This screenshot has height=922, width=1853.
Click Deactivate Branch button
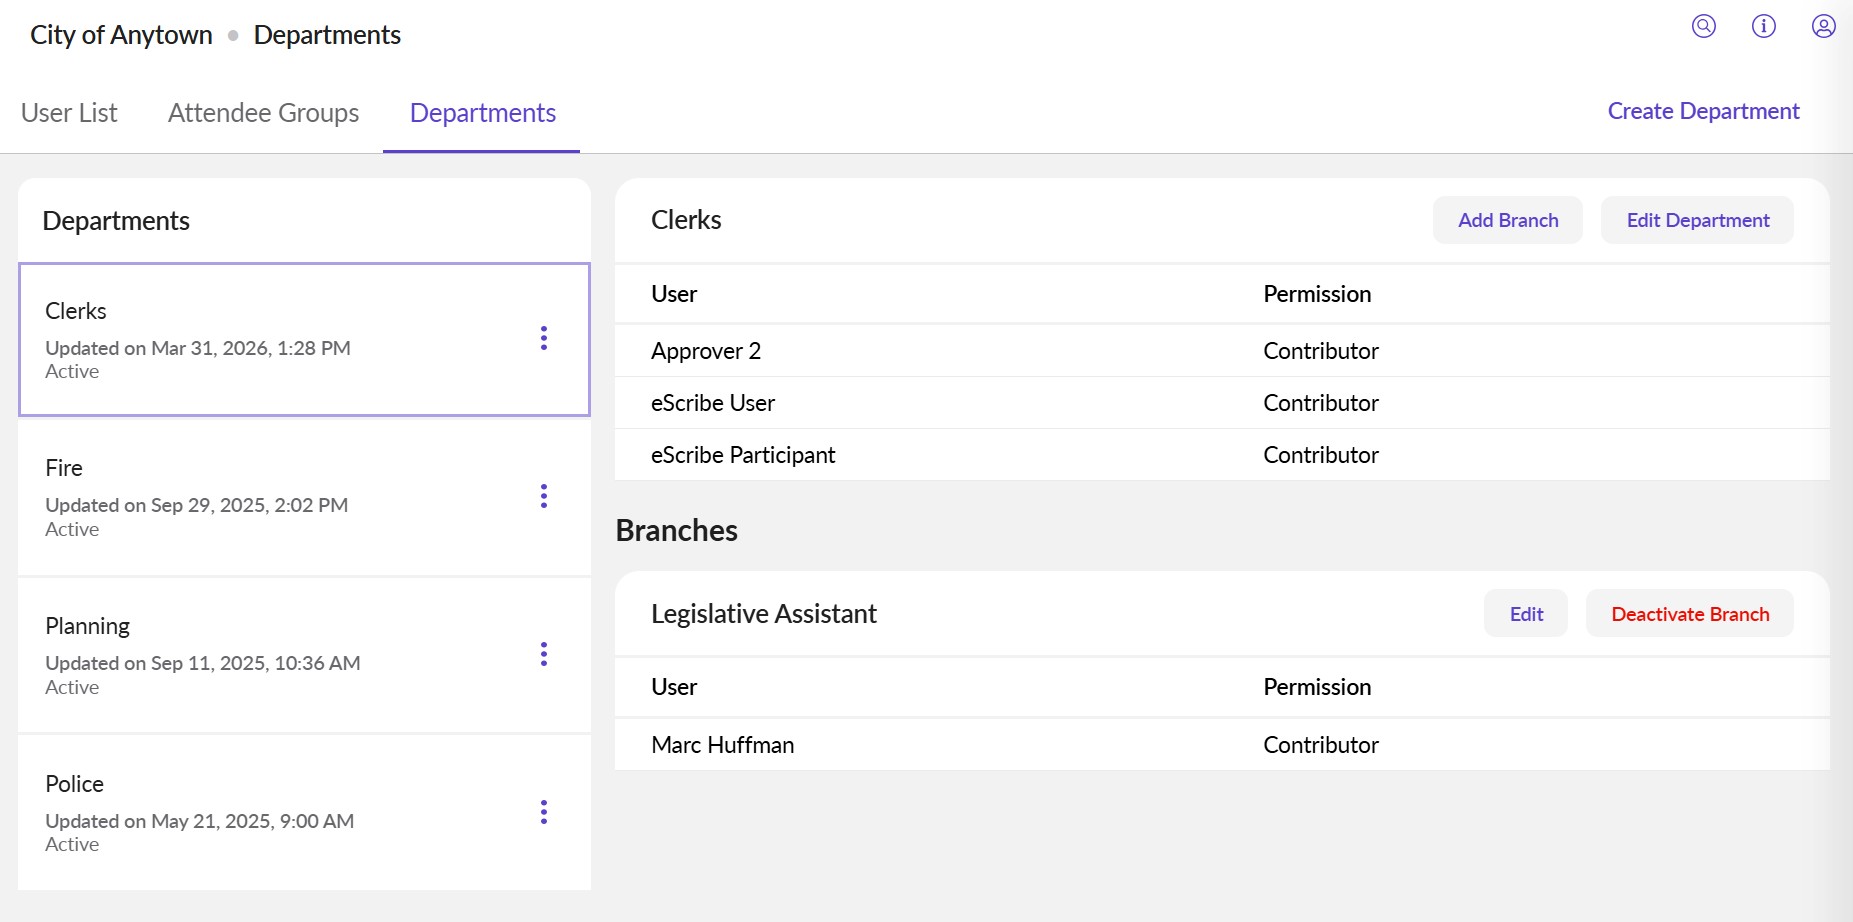click(1689, 614)
